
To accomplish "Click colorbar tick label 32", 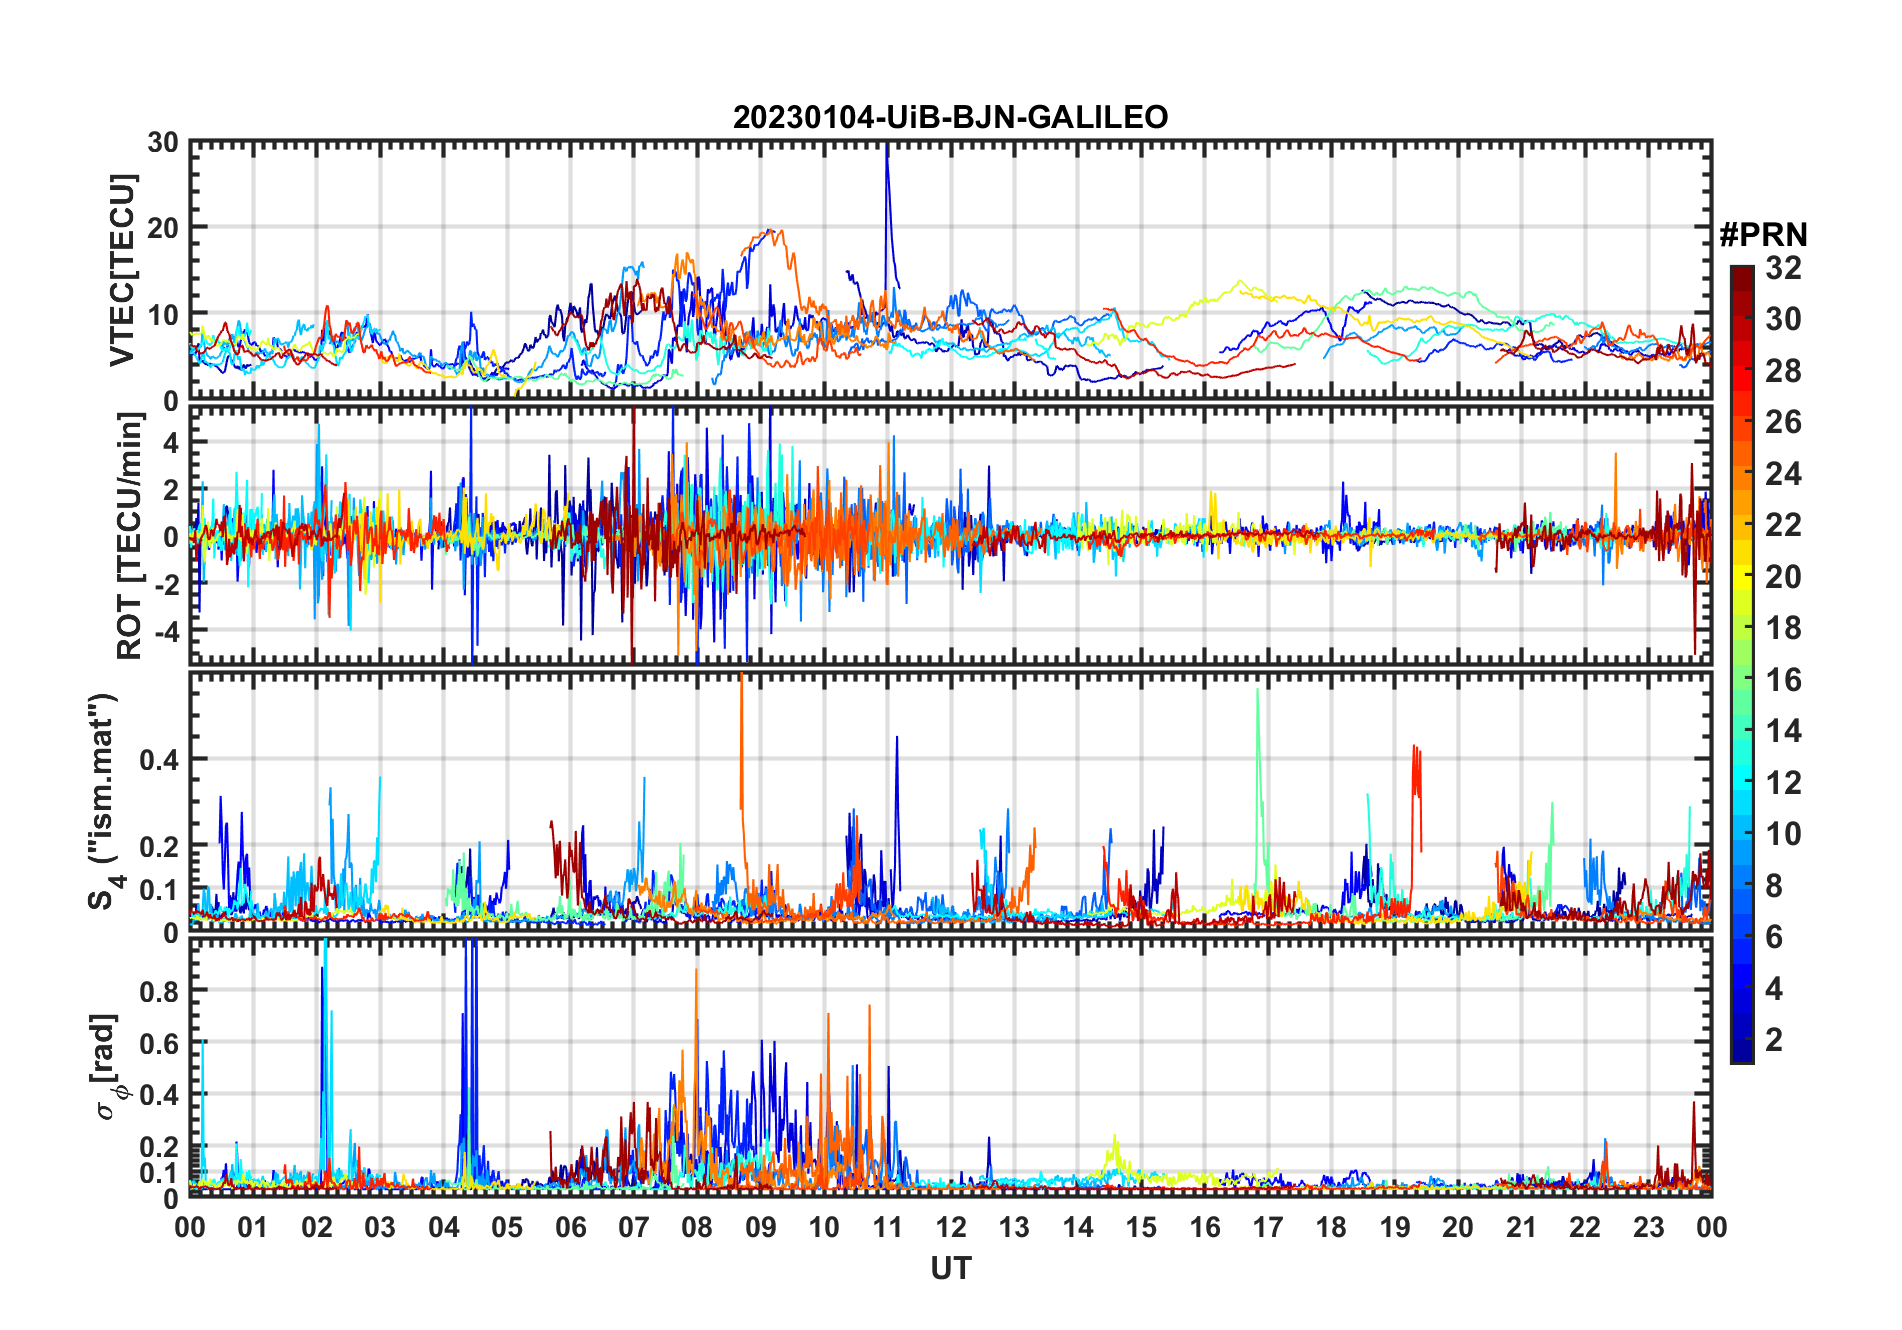I will pyautogui.click(x=1783, y=268).
